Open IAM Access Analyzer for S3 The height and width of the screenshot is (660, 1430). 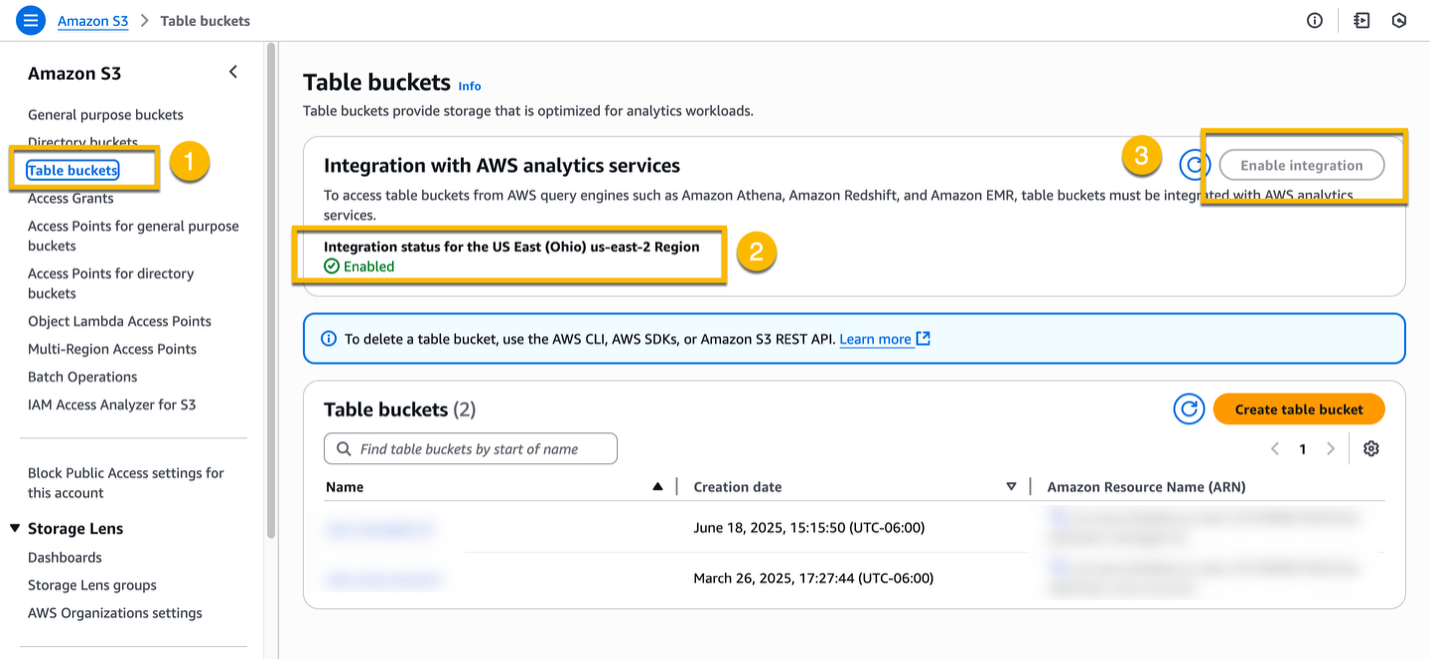point(110,404)
